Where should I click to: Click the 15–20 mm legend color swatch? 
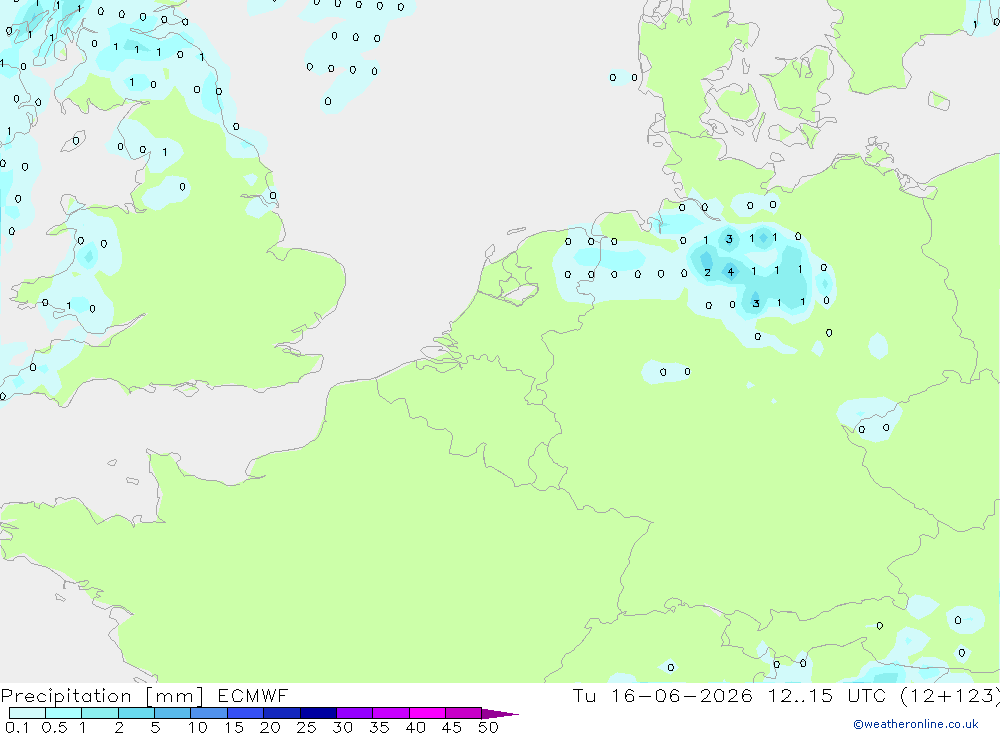coord(246,713)
